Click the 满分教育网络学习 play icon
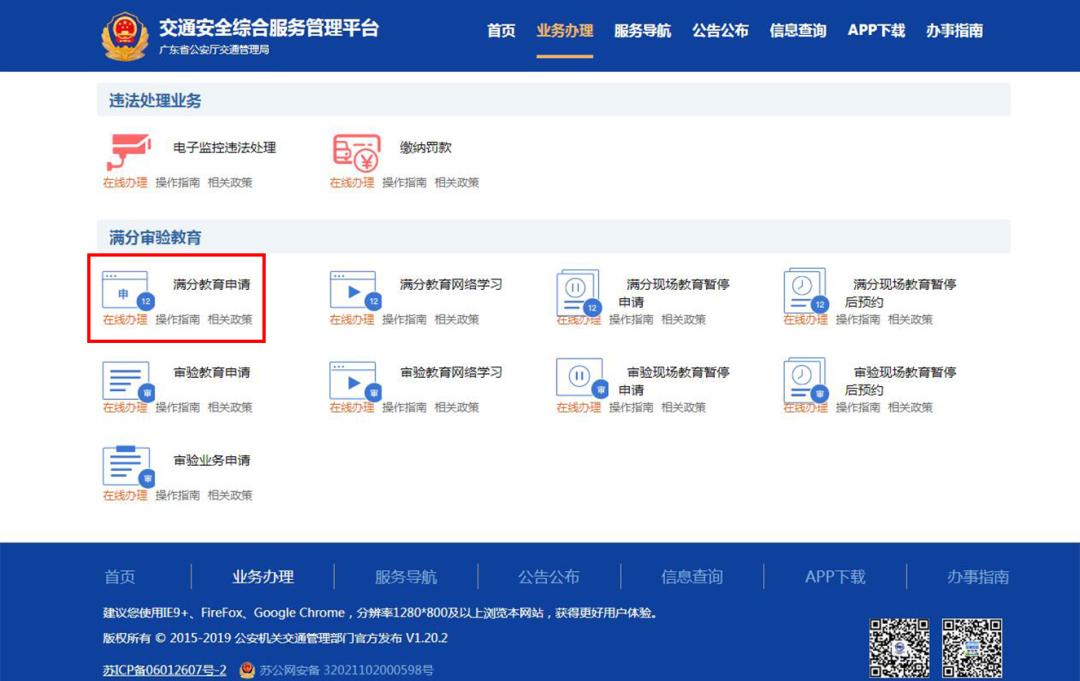This screenshot has width=1080, height=681. pos(354,290)
